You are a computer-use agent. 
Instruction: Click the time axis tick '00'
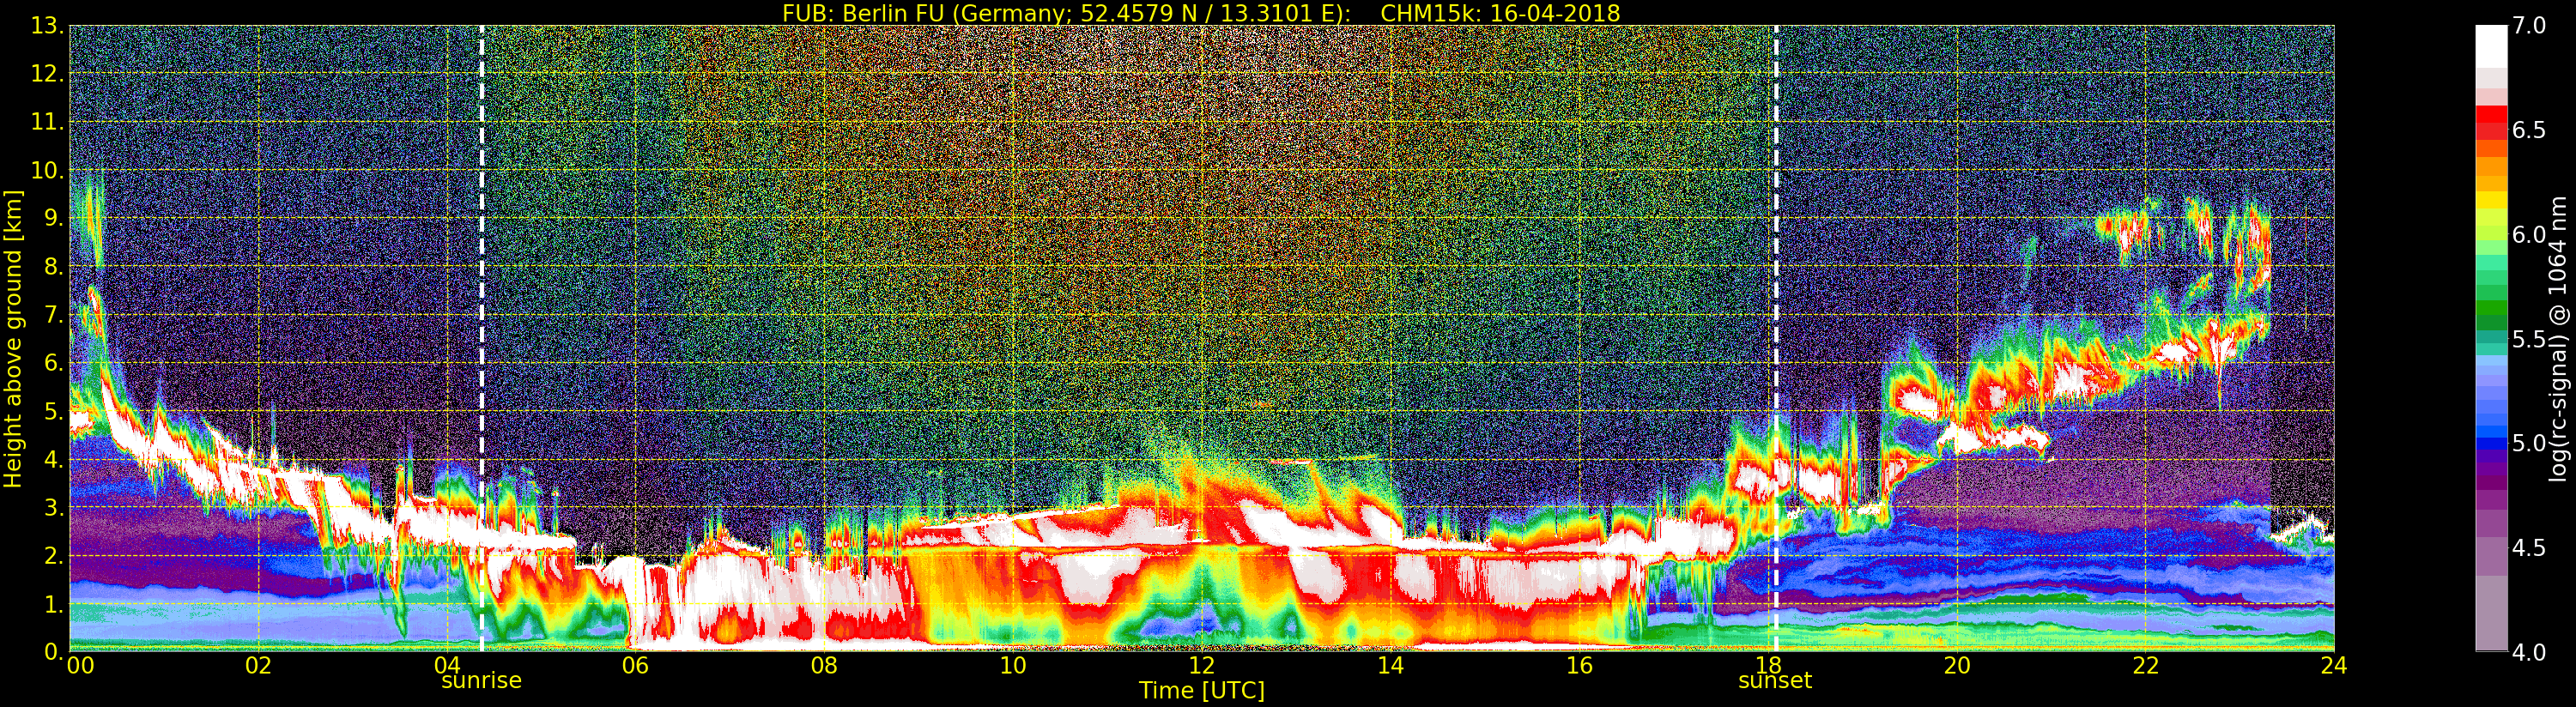[x=80, y=666]
